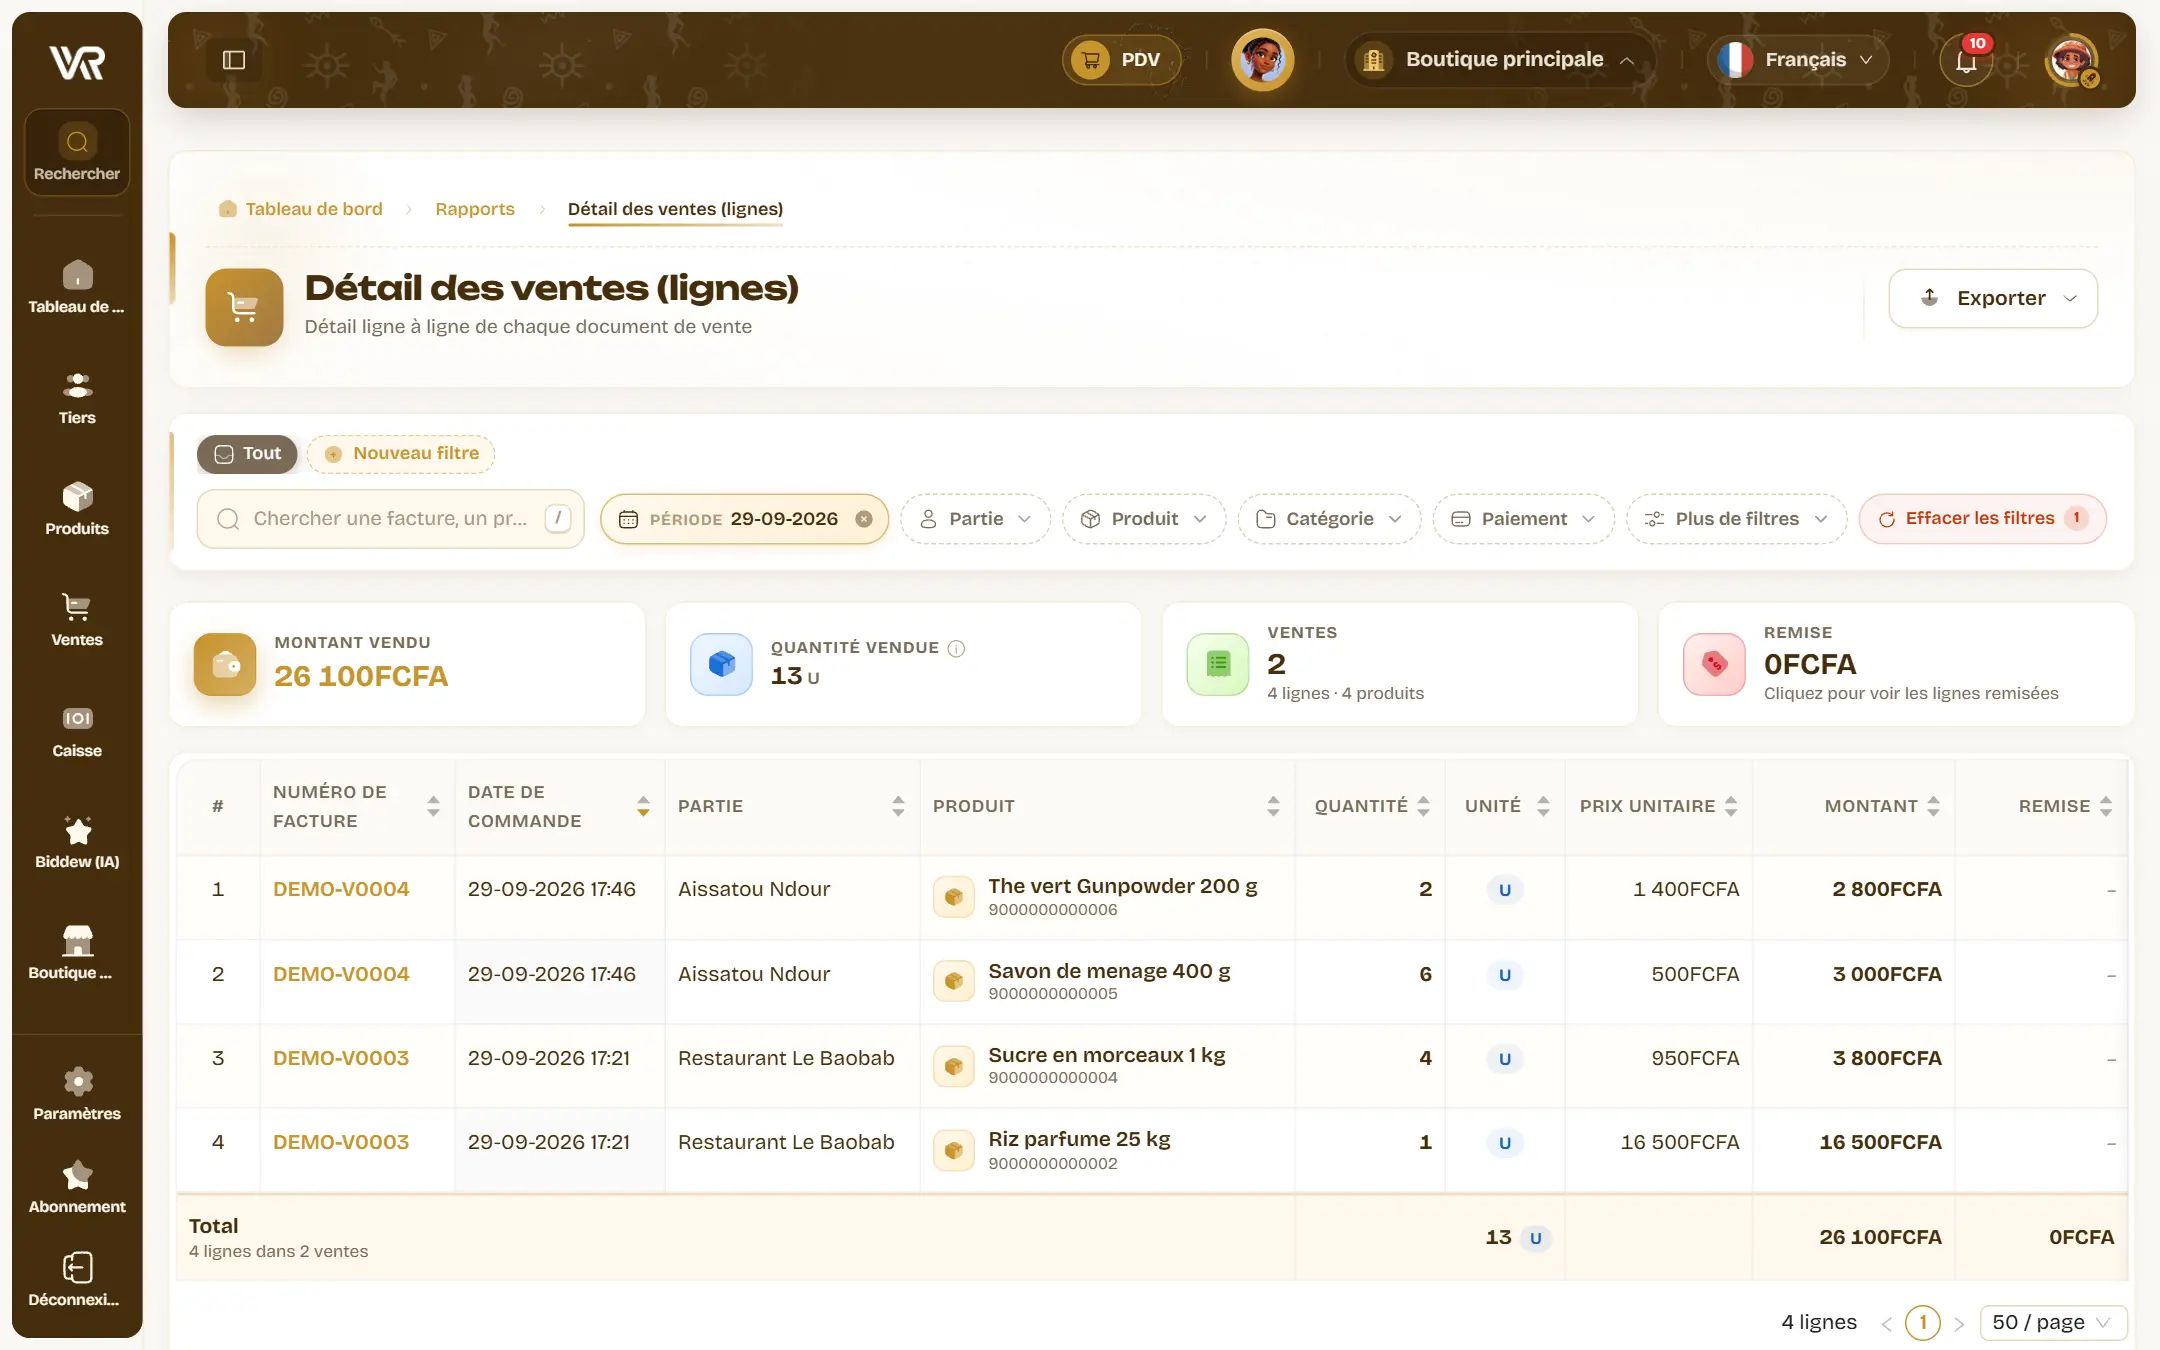2160x1350 pixels.
Task: Expand the Partie filter dropdown
Action: pos(975,519)
